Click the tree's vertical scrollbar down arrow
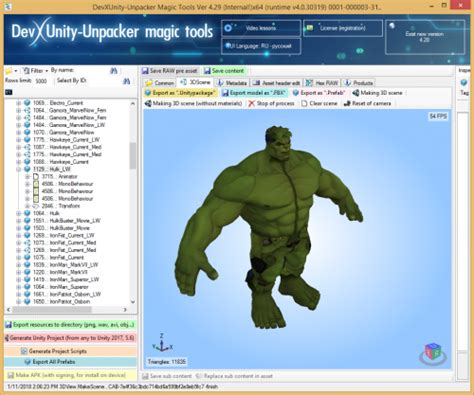Image resolution: width=474 pixels, height=395 pixels. pos(133,302)
